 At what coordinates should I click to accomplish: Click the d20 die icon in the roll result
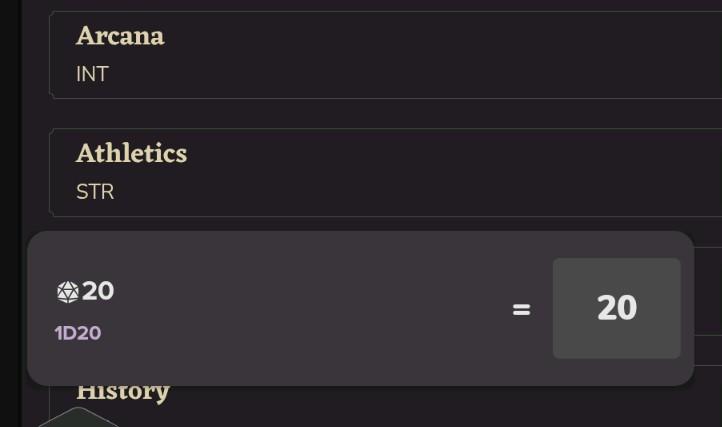click(x=68, y=292)
